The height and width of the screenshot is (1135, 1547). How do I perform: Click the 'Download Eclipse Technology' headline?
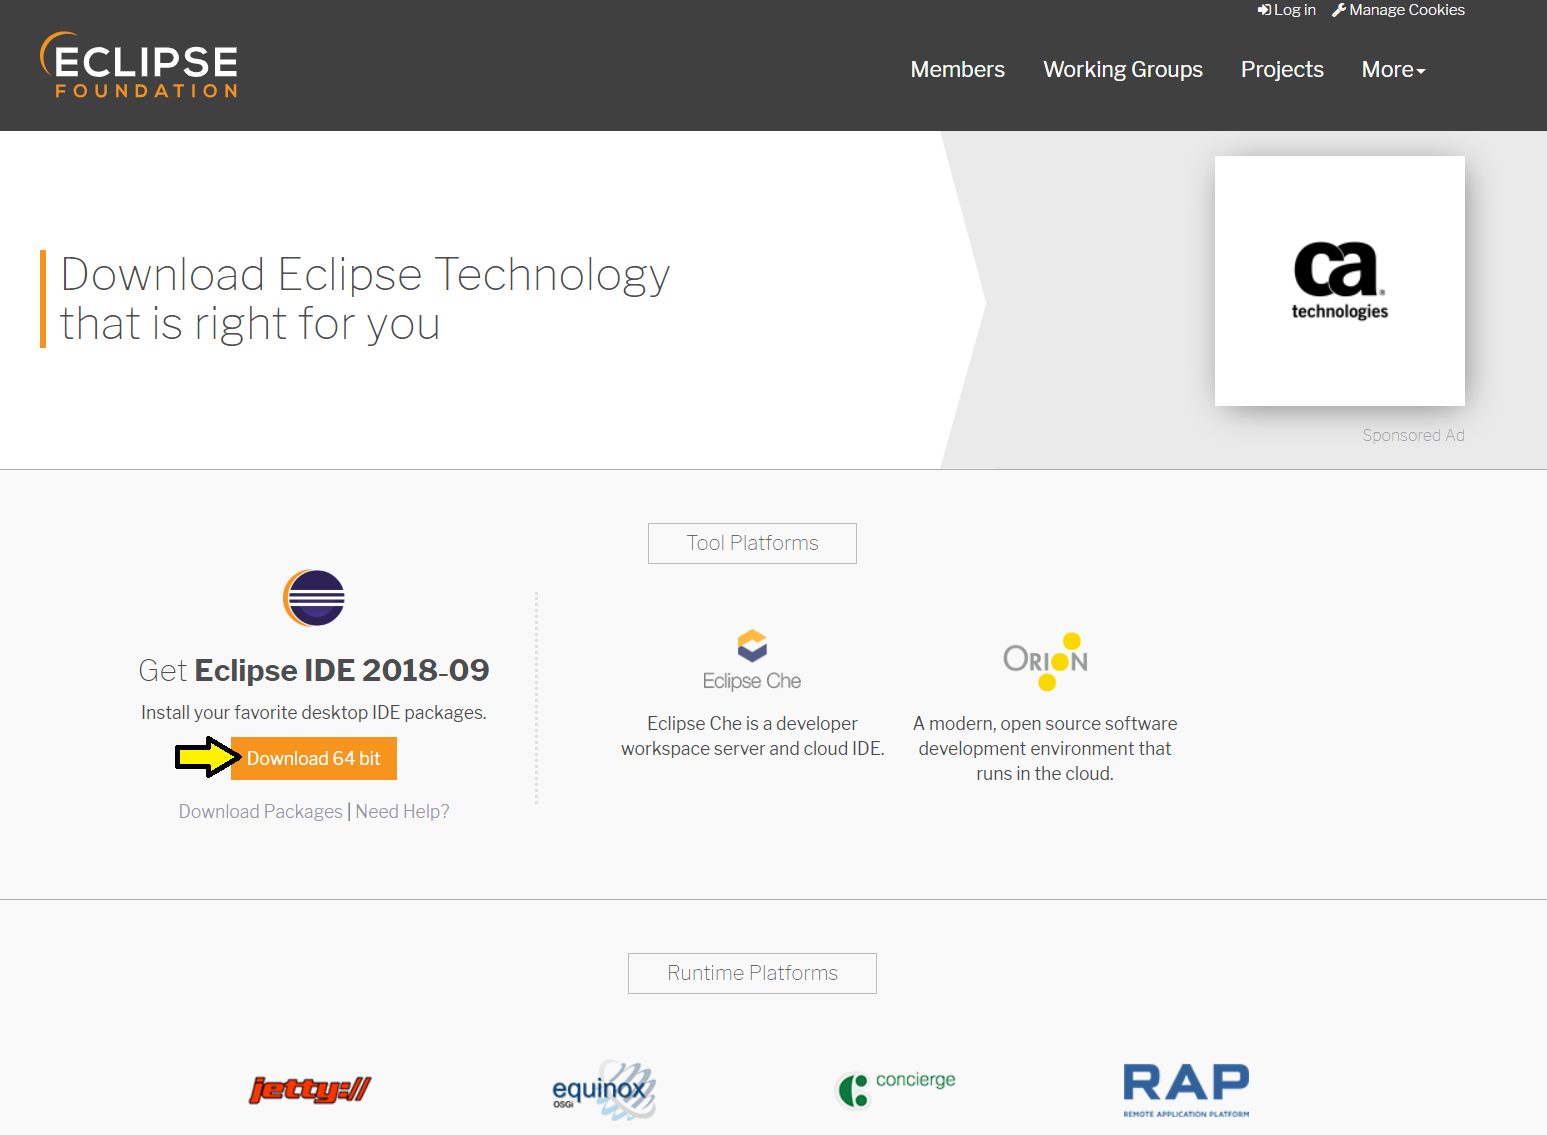point(365,299)
